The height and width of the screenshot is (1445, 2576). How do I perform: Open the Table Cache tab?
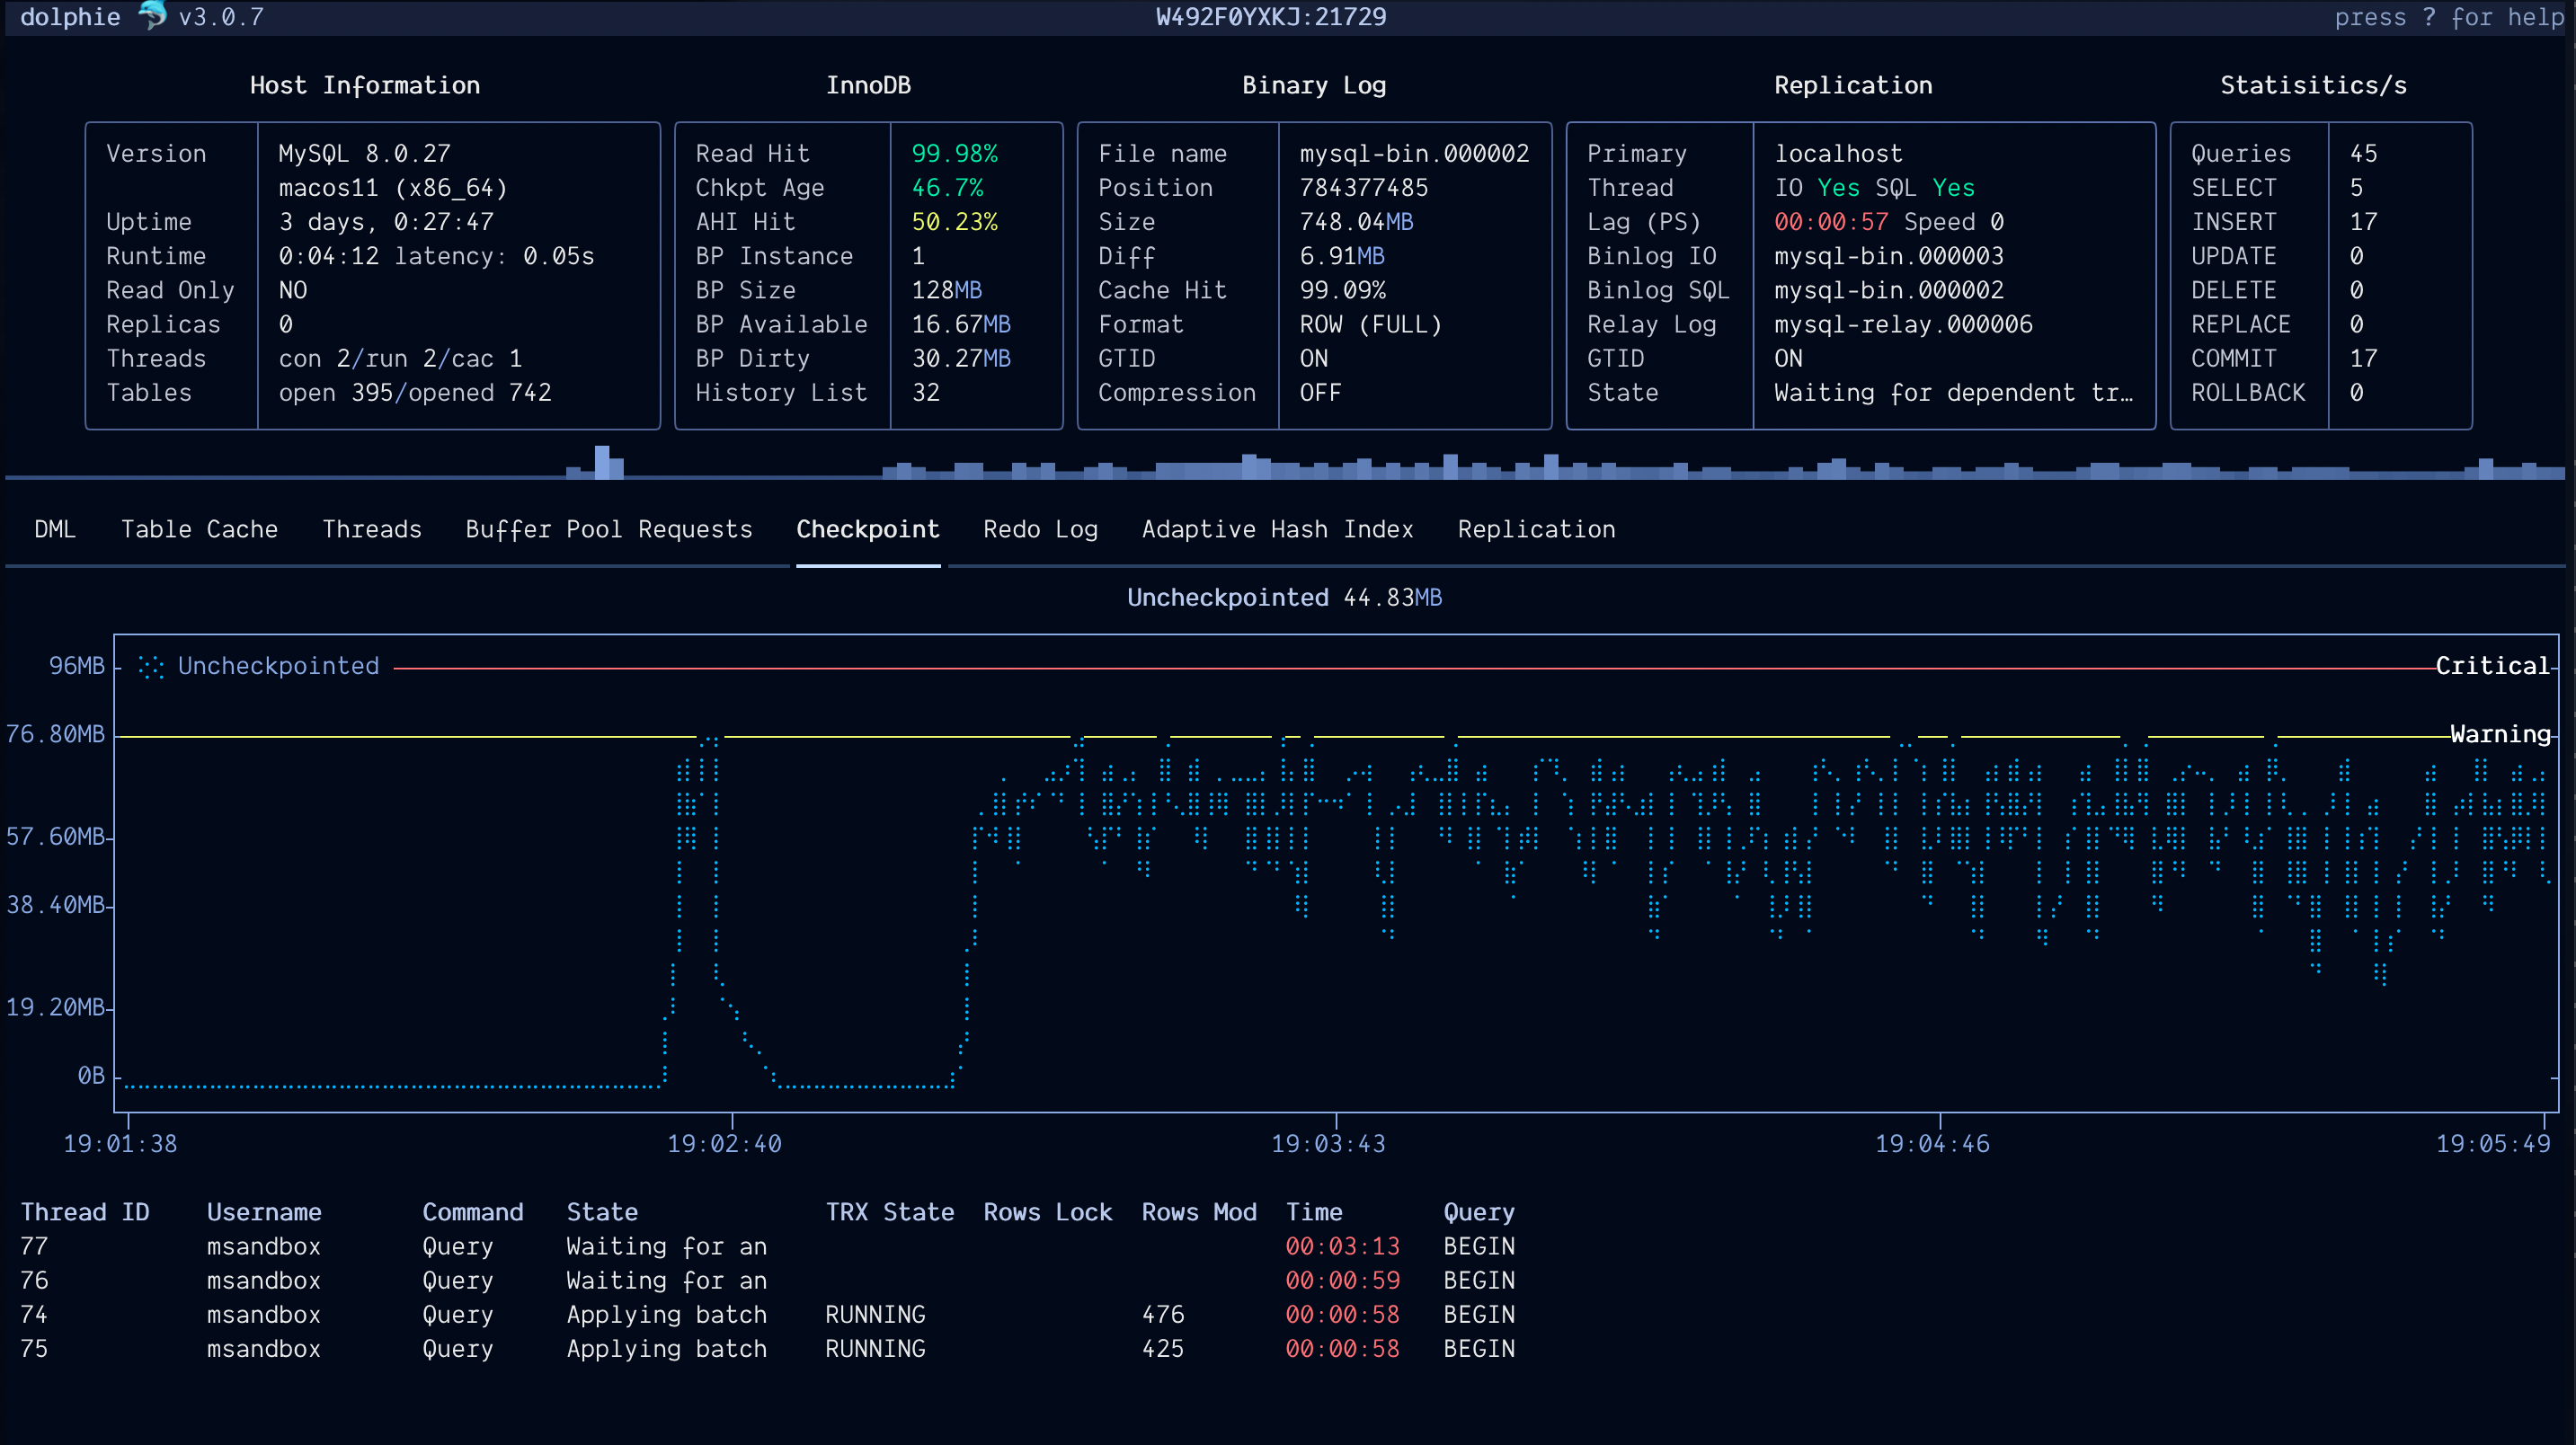tap(199, 529)
